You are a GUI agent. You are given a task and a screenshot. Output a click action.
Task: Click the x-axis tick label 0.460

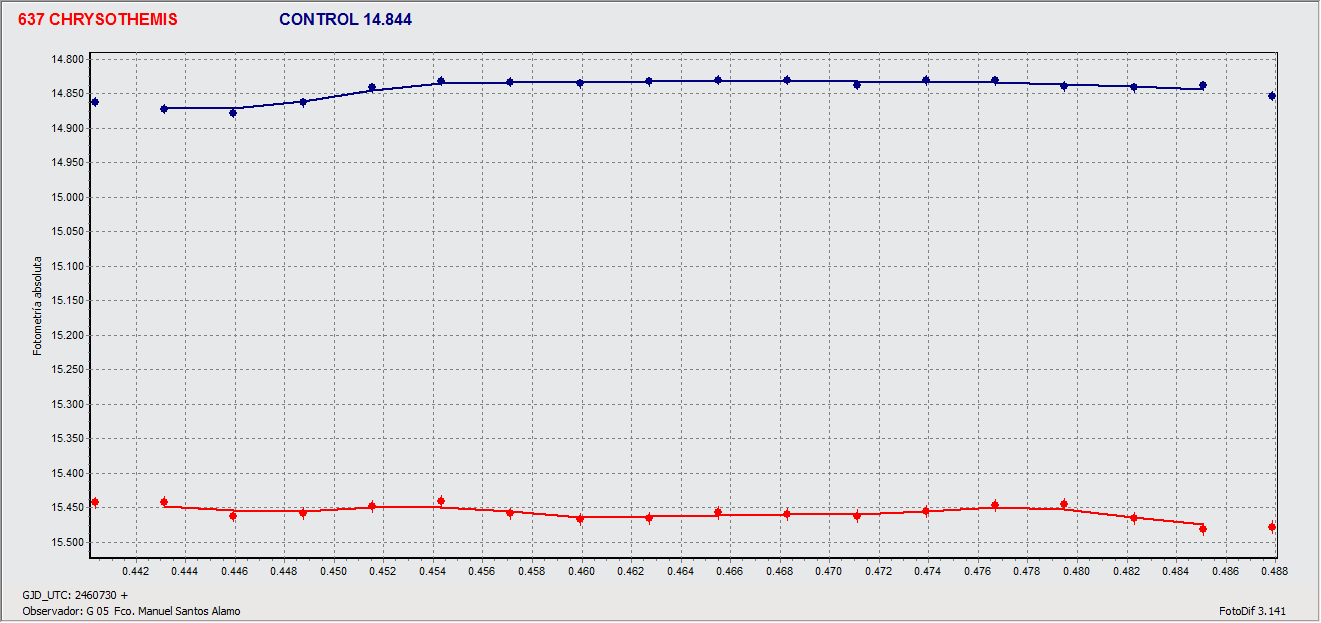(581, 572)
